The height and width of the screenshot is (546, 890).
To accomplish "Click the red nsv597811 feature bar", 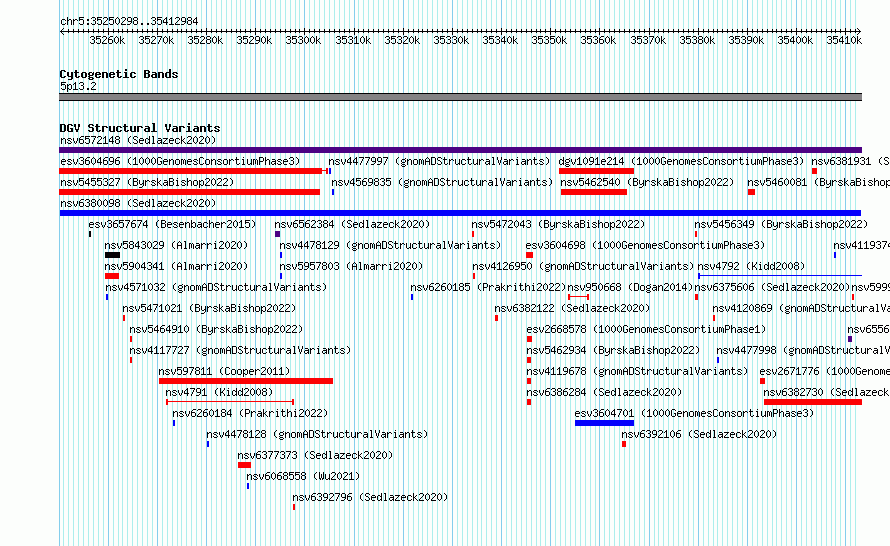I will [x=246, y=381].
